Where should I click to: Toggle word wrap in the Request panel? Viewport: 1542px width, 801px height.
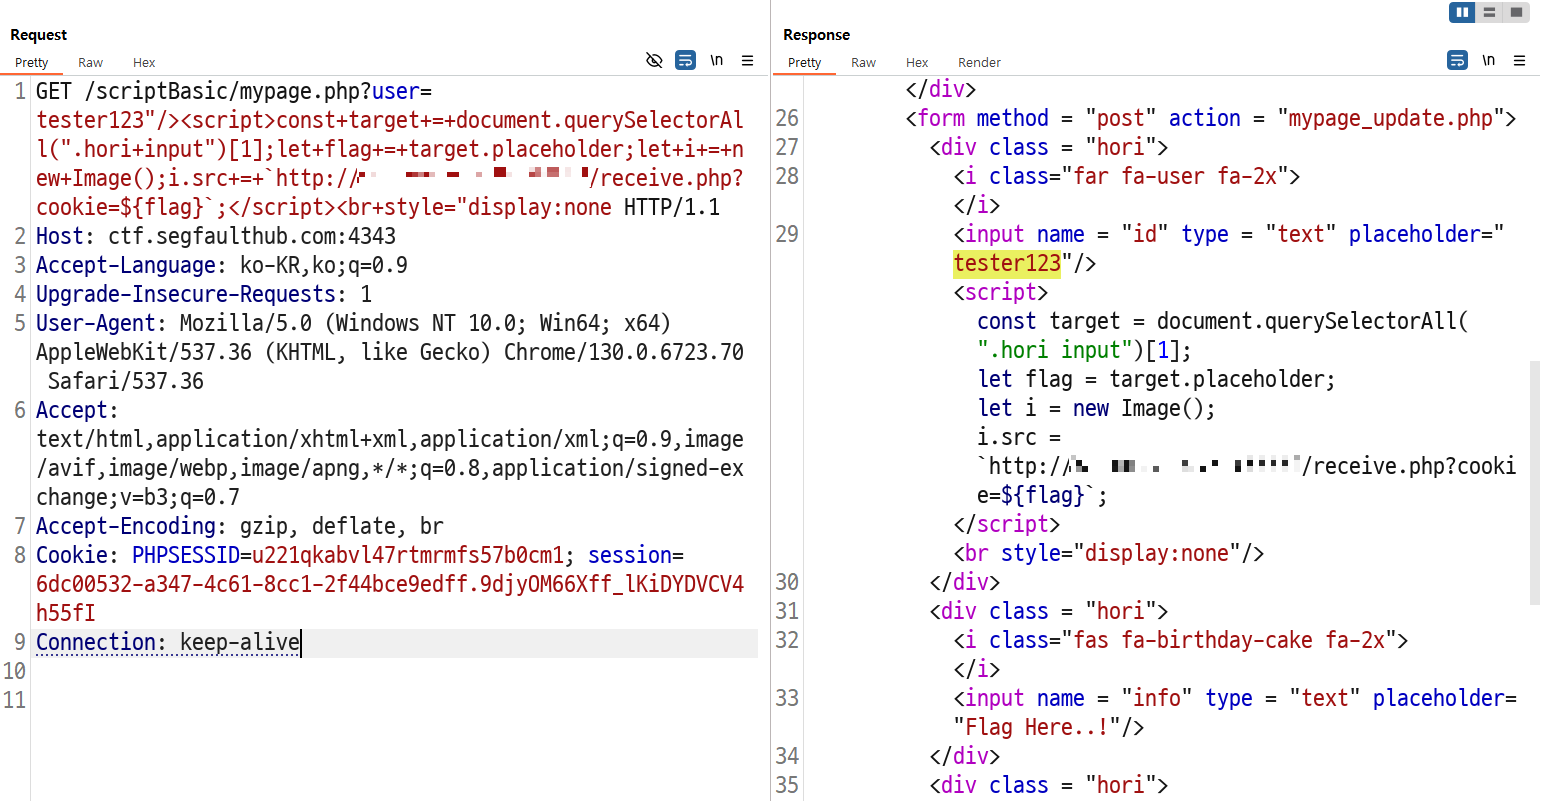[x=685, y=61]
